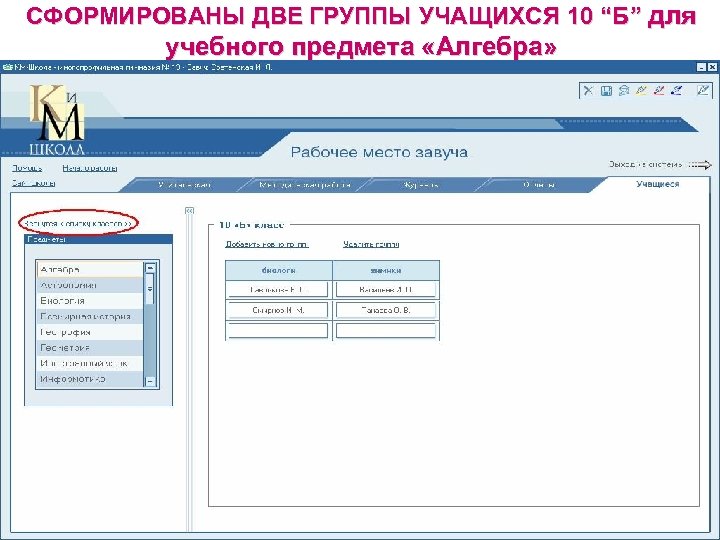This screenshot has height=540, width=720.
Task: Click the floppy disk save icon
Action: point(606,90)
